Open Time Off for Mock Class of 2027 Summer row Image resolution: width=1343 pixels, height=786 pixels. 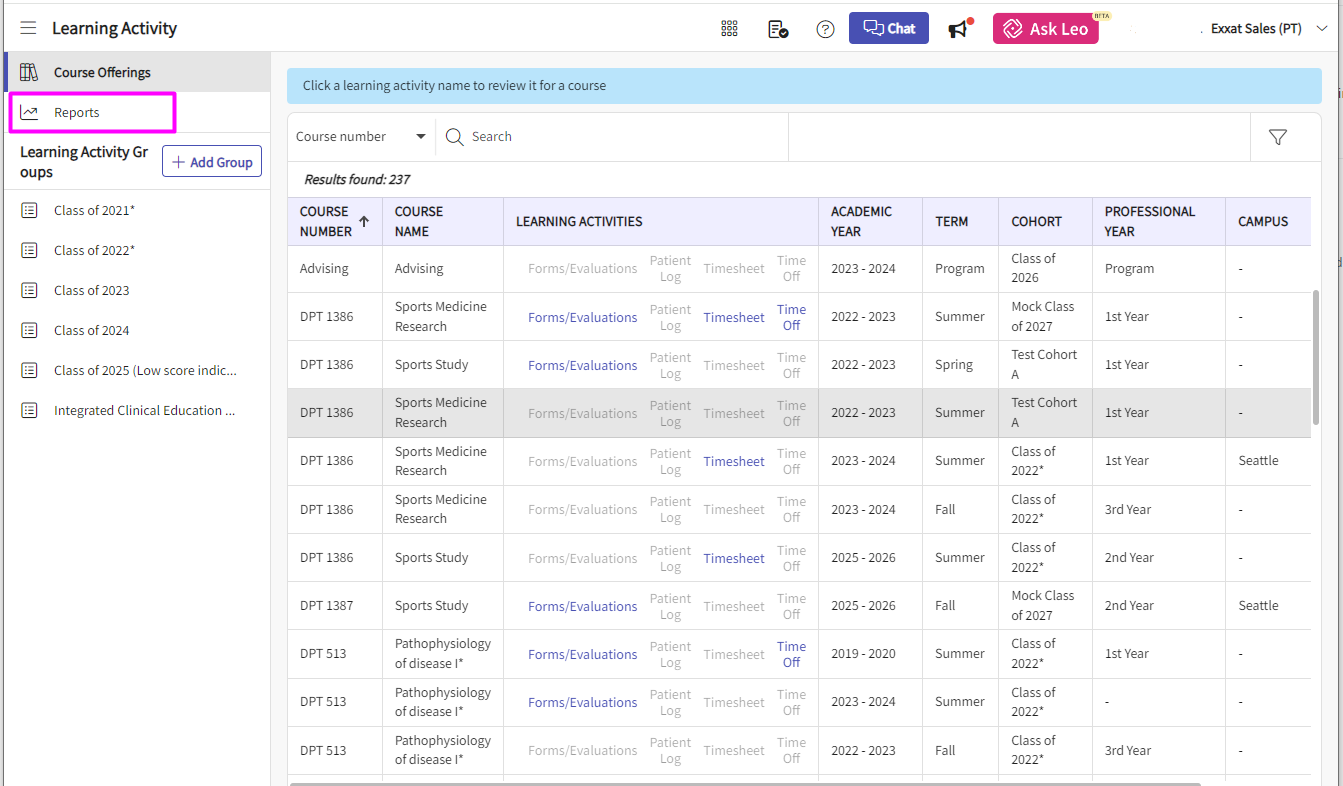click(x=791, y=317)
